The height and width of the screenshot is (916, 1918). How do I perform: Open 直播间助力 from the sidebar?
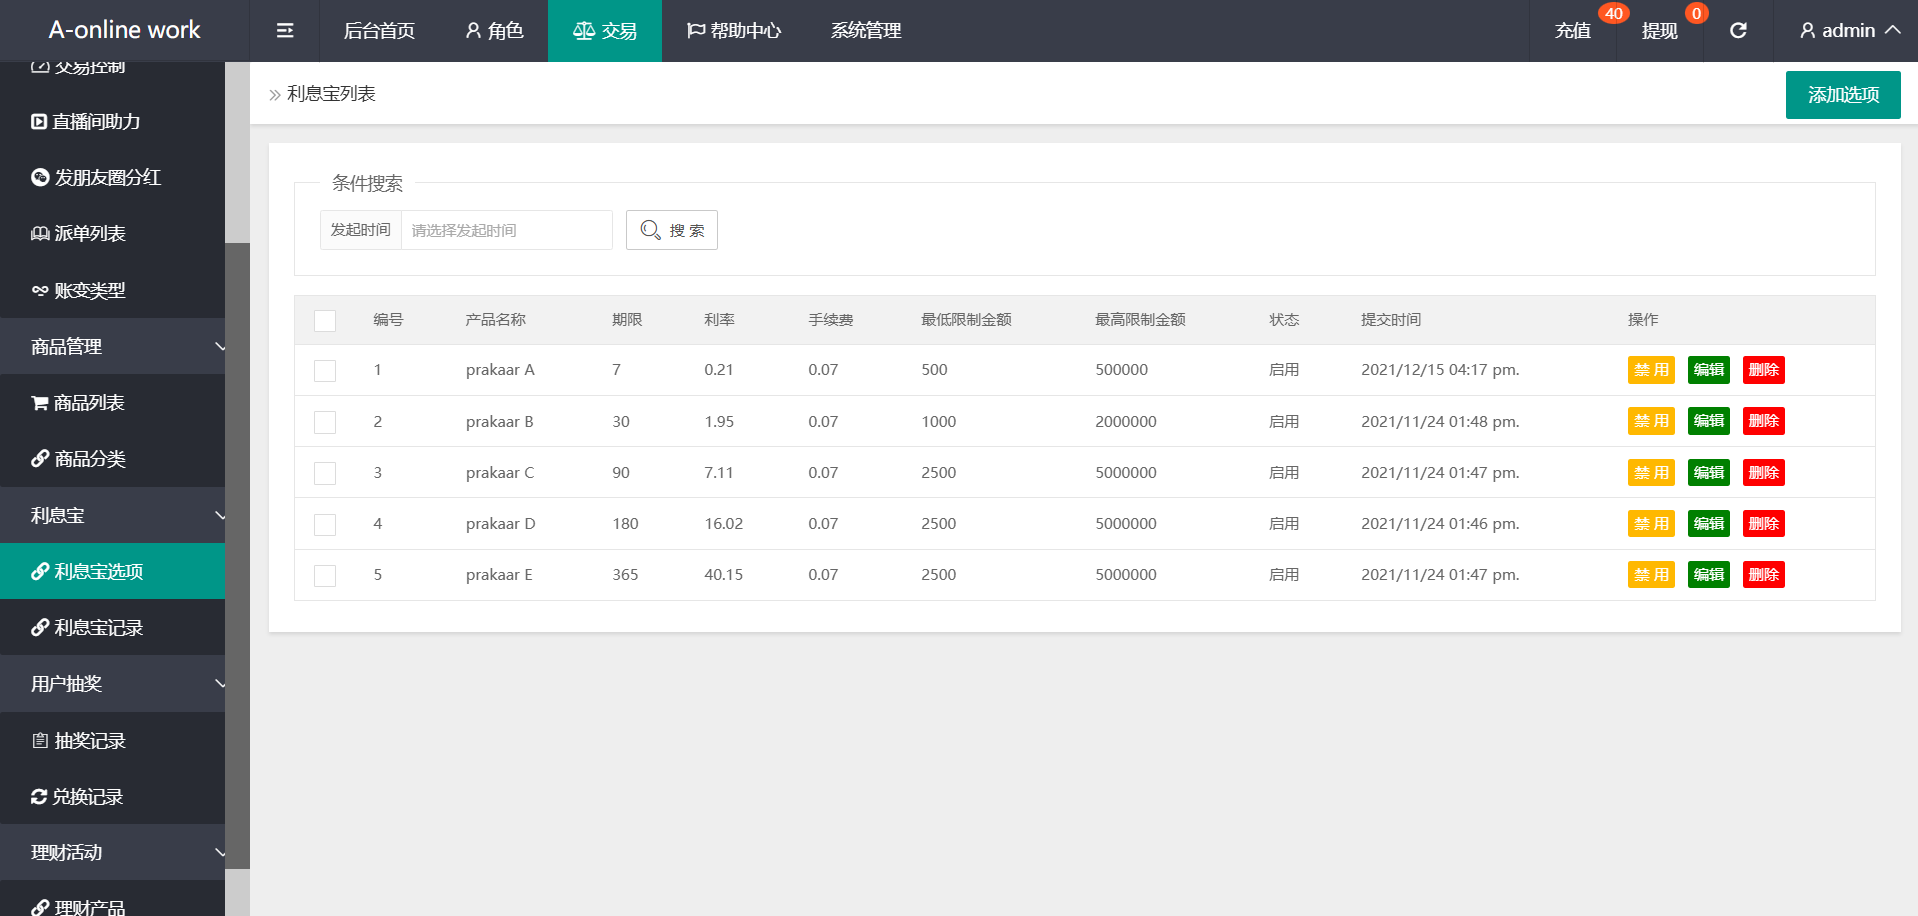(96, 122)
